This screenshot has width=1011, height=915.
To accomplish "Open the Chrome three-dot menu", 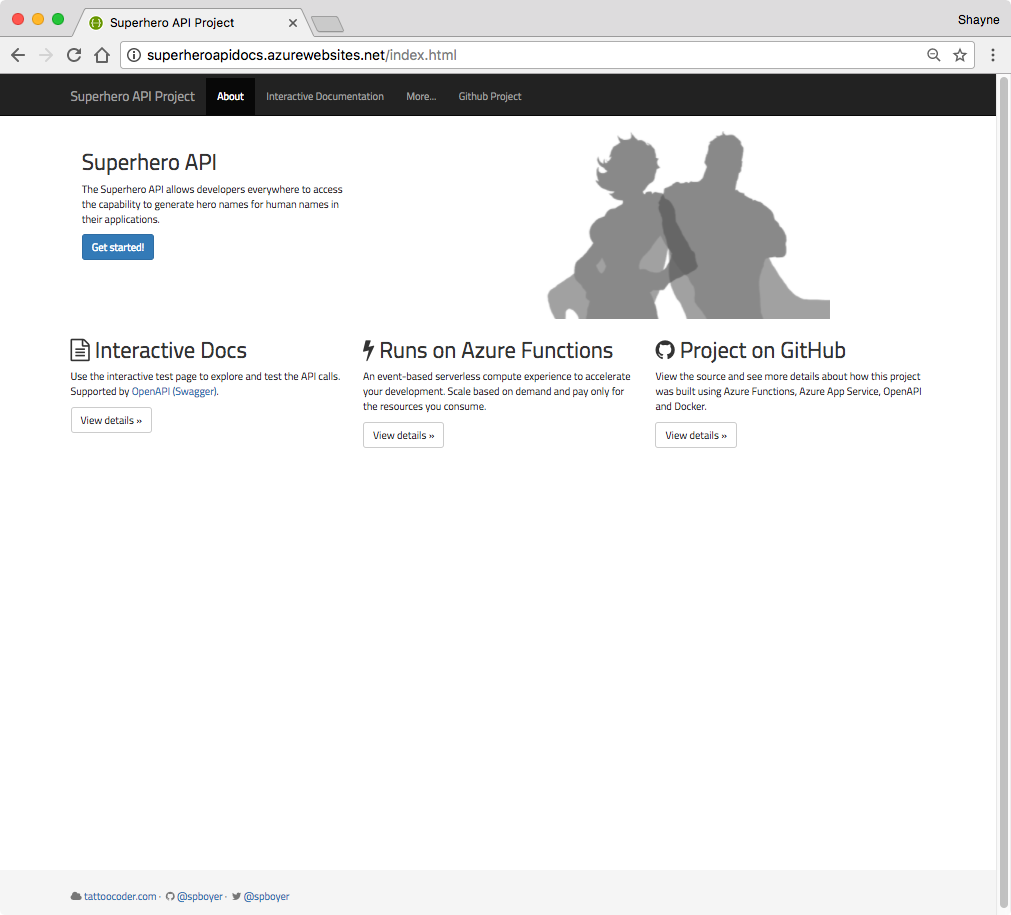I will 993,55.
